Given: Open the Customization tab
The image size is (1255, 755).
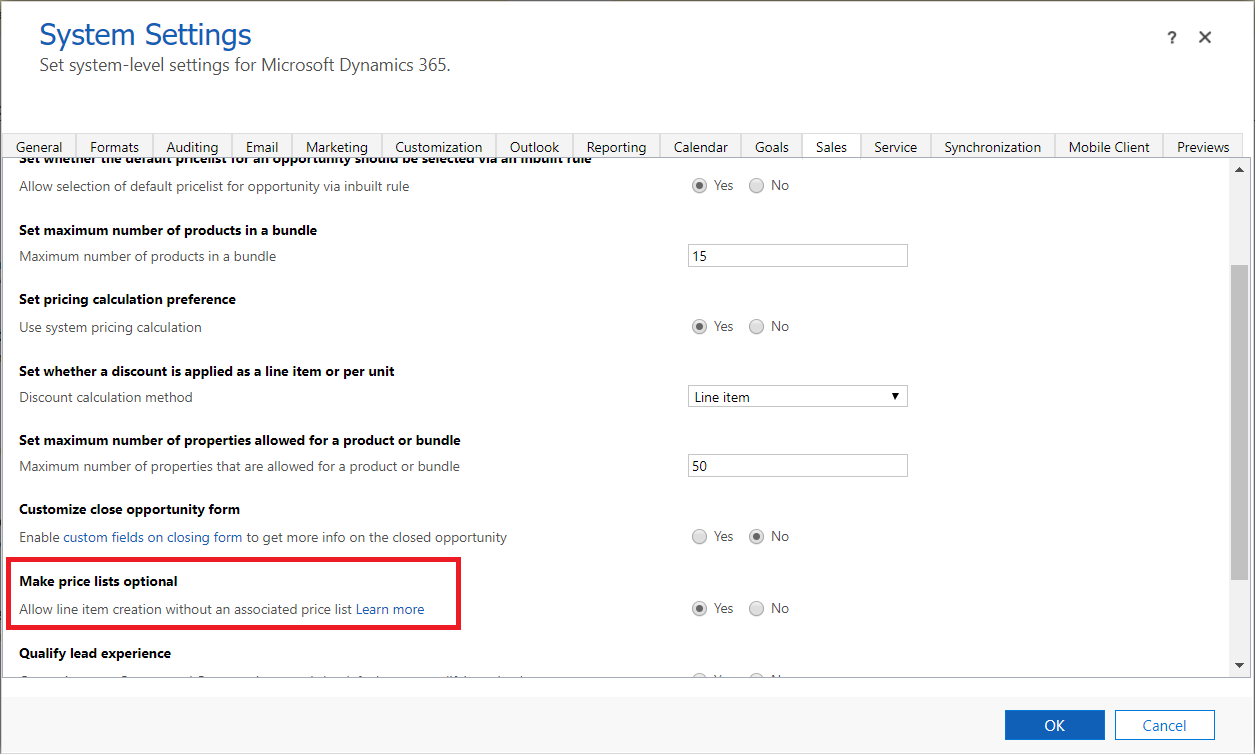Looking at the screenshot, I should (x=439, y=147).
